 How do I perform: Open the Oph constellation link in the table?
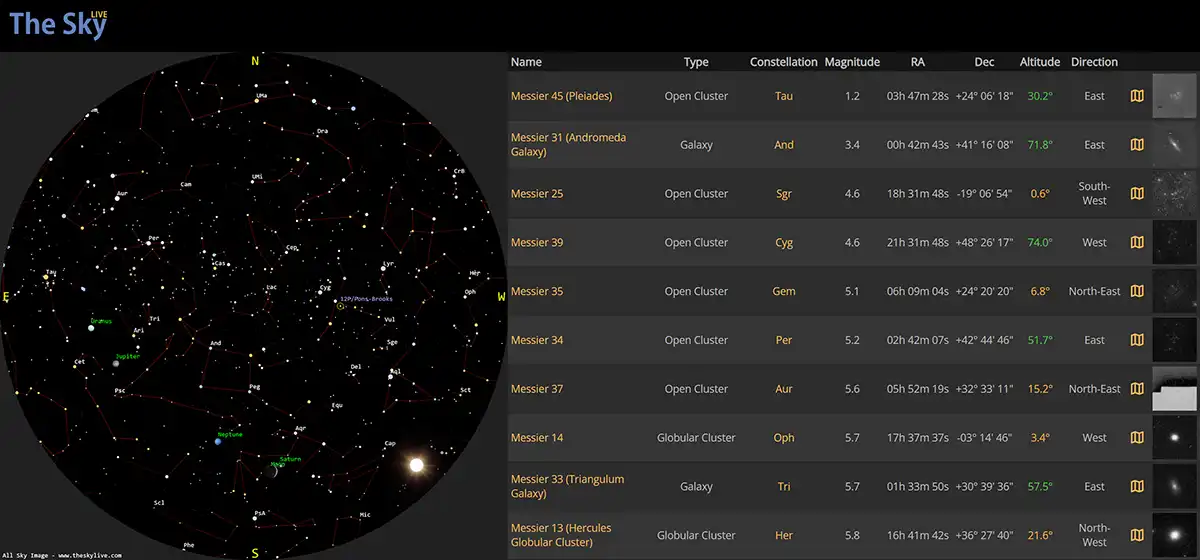point(784,437)
